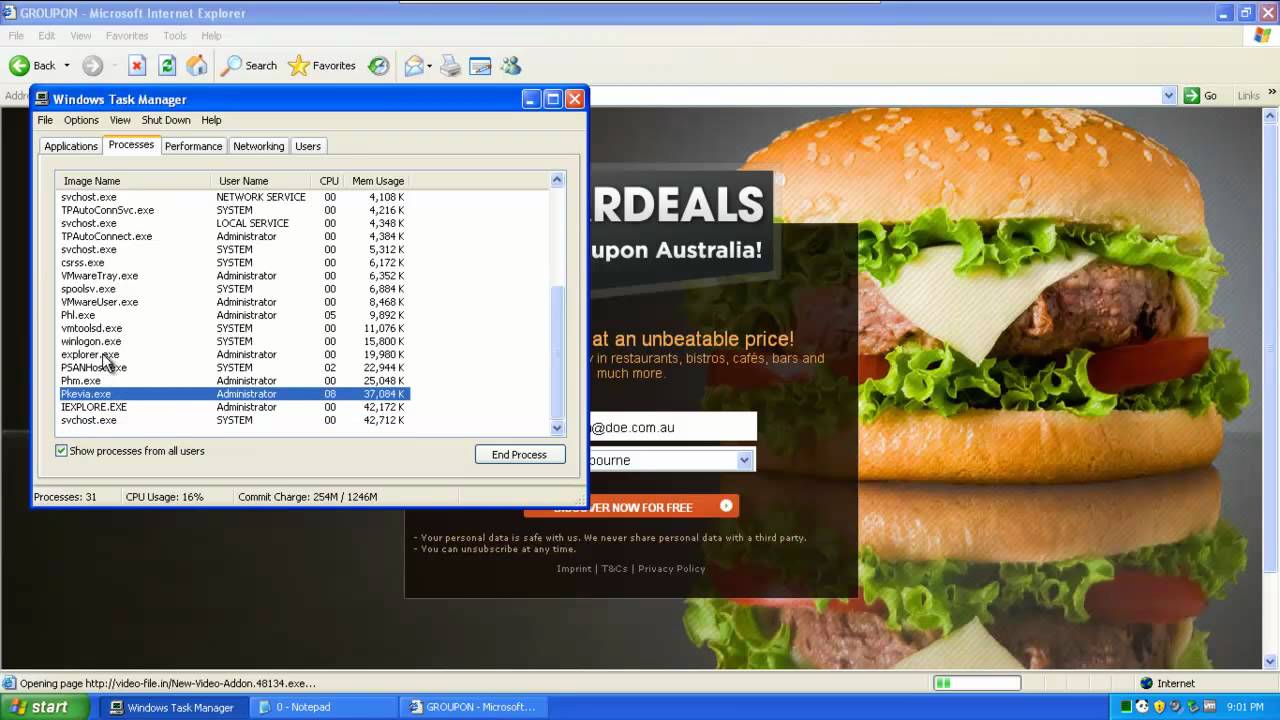Image resolution: width=1280 pixels, height=720 pixels.
Task: Open the T&Cs link
Action: pos(615,569)
